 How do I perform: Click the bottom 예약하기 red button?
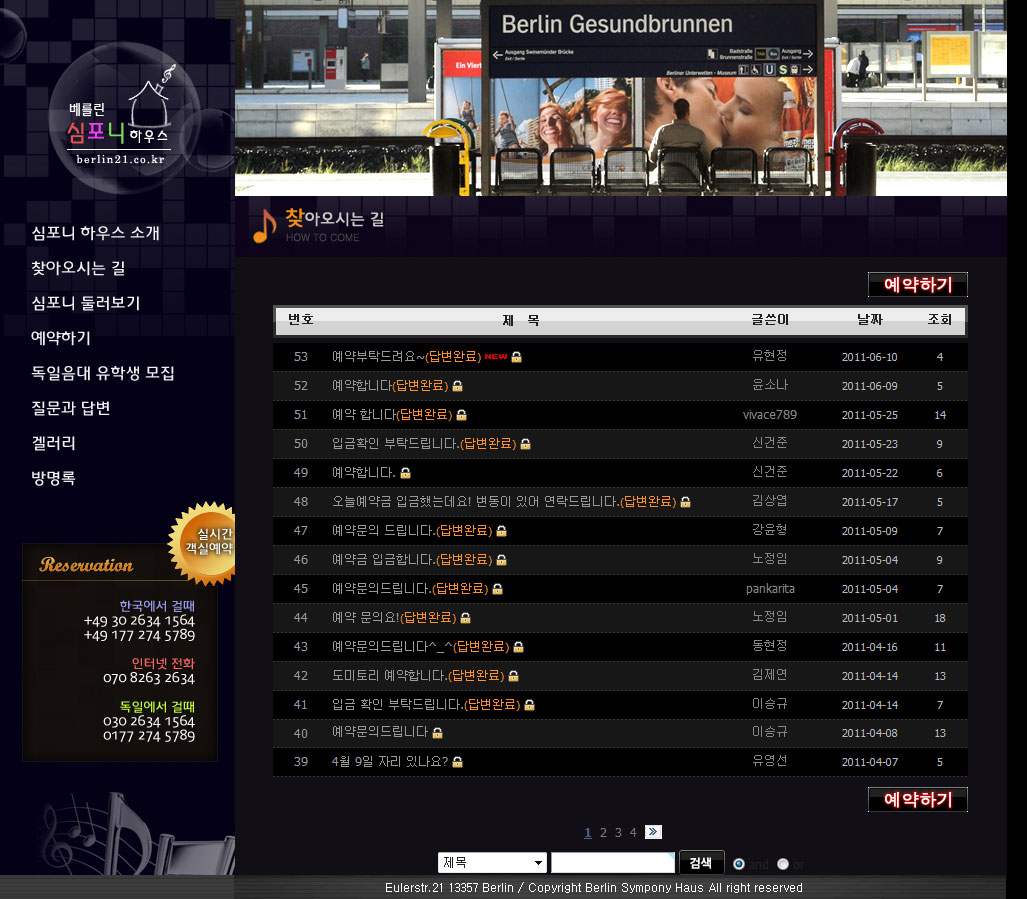pos(918,799)
